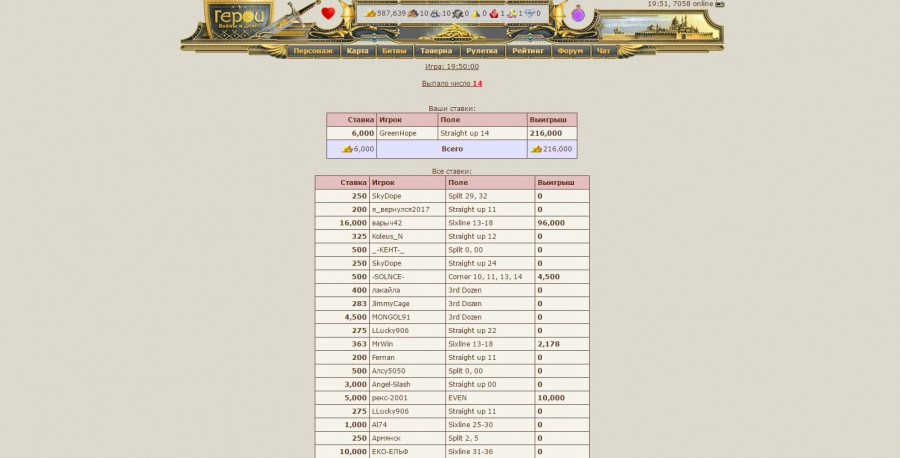Click the 4,500 stake cell of MONGOL91

coord(342,317)
